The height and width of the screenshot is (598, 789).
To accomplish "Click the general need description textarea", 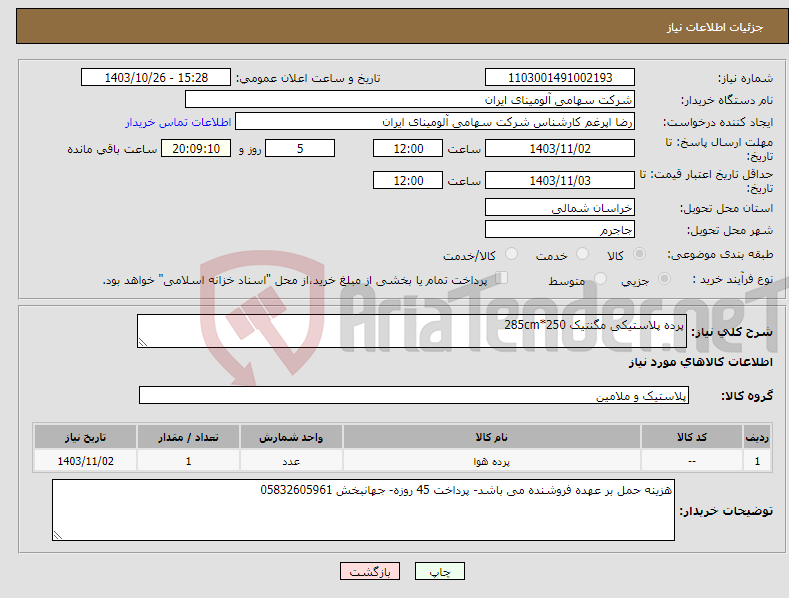I will coord(412,331).
